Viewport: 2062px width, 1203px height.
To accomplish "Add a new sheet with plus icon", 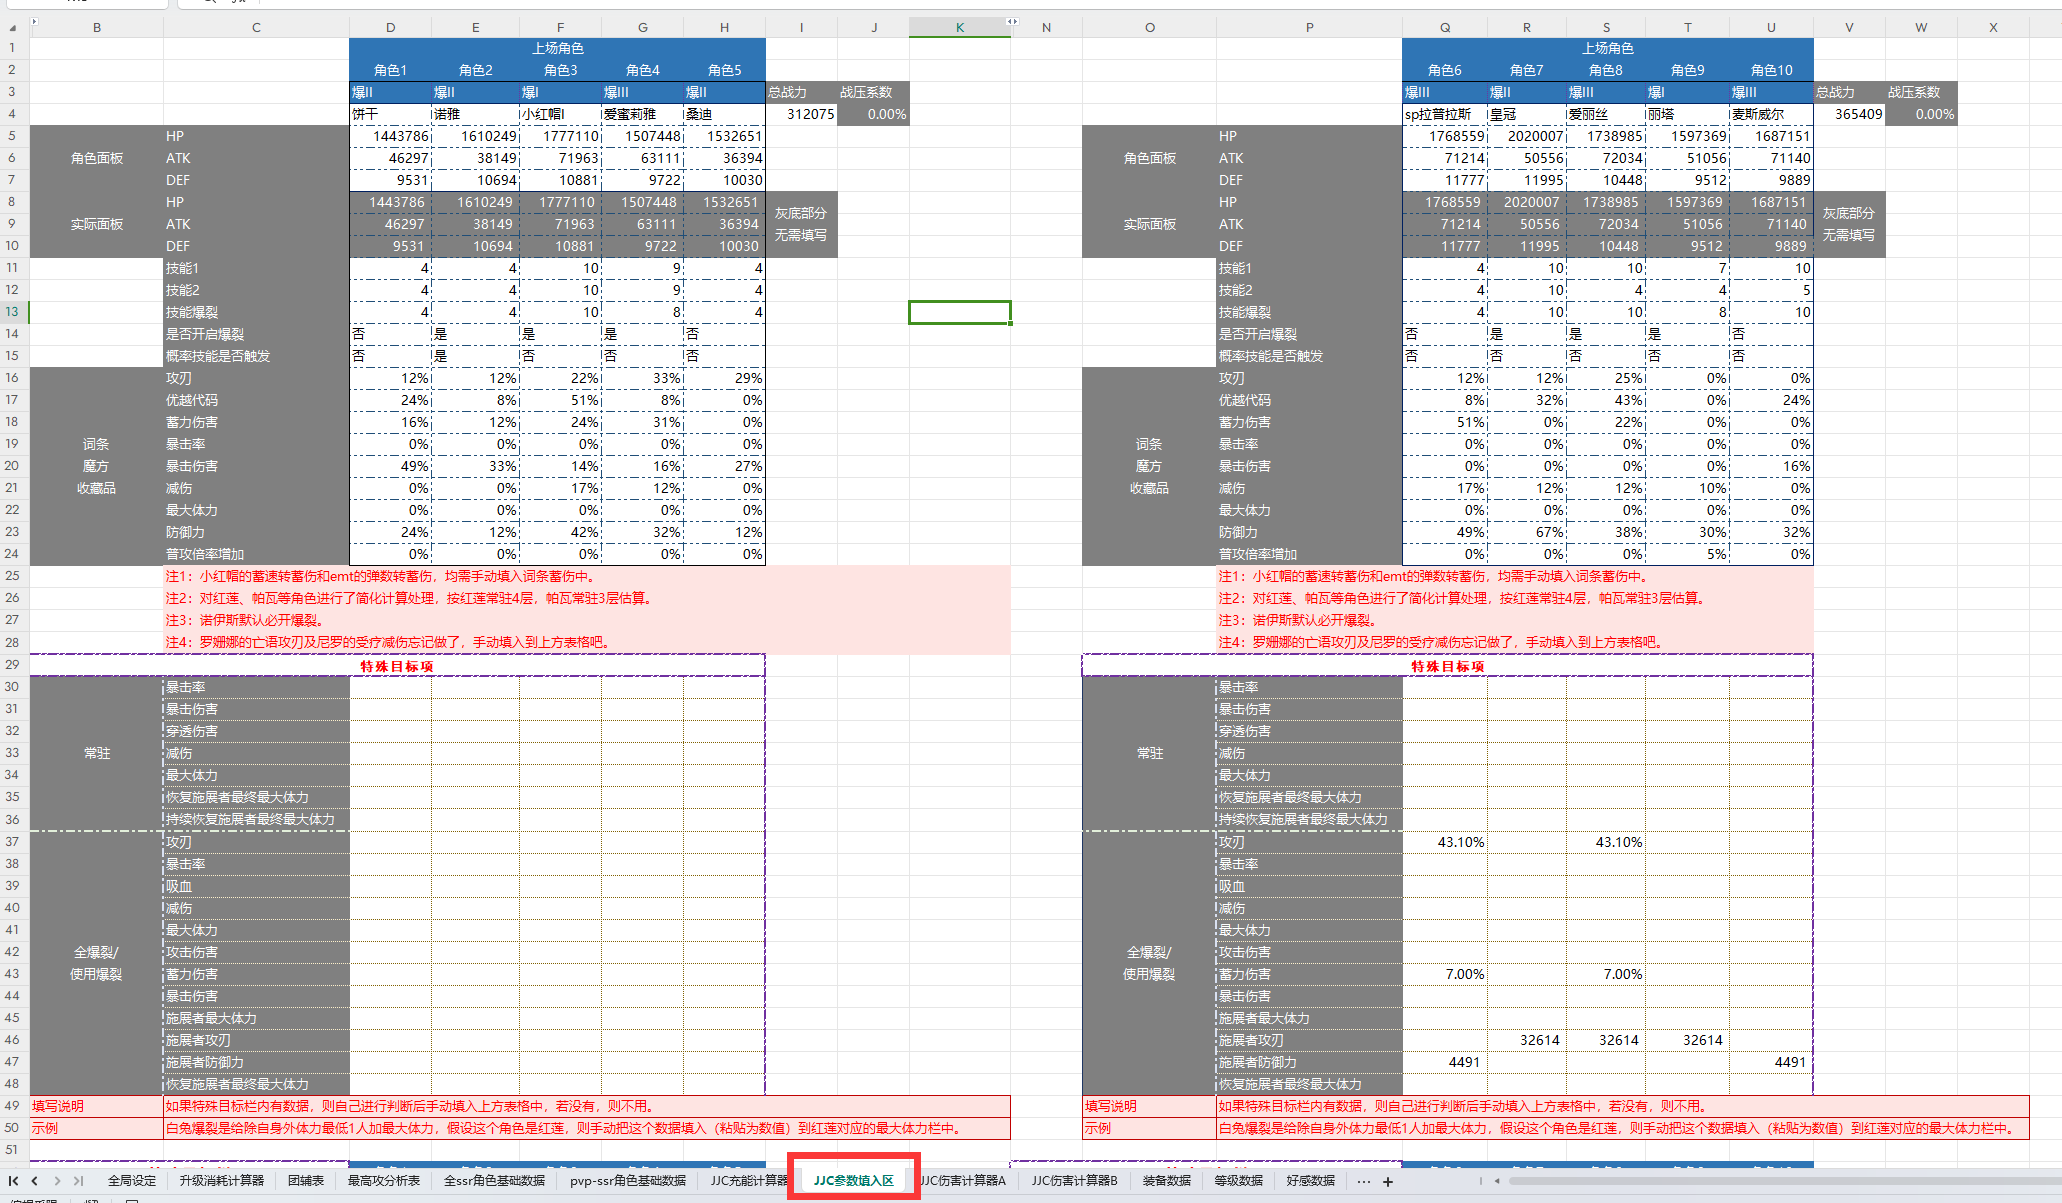I will tap(1388, 1182).
